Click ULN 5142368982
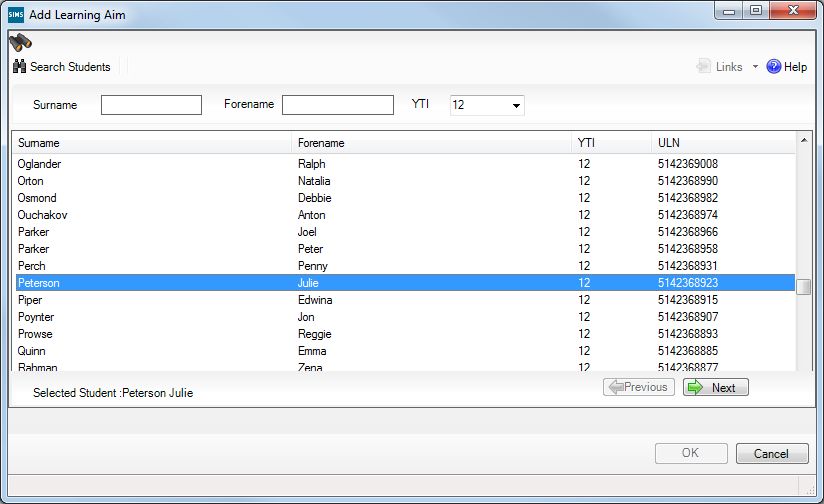Screen dimensions: 824x504 tap(688, 198)
